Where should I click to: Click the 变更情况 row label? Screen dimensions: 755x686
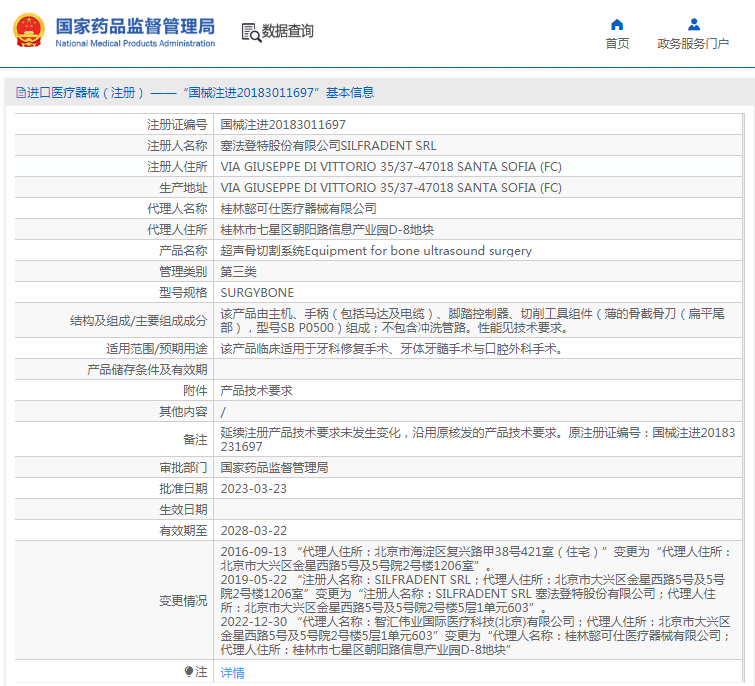point(183,600)
